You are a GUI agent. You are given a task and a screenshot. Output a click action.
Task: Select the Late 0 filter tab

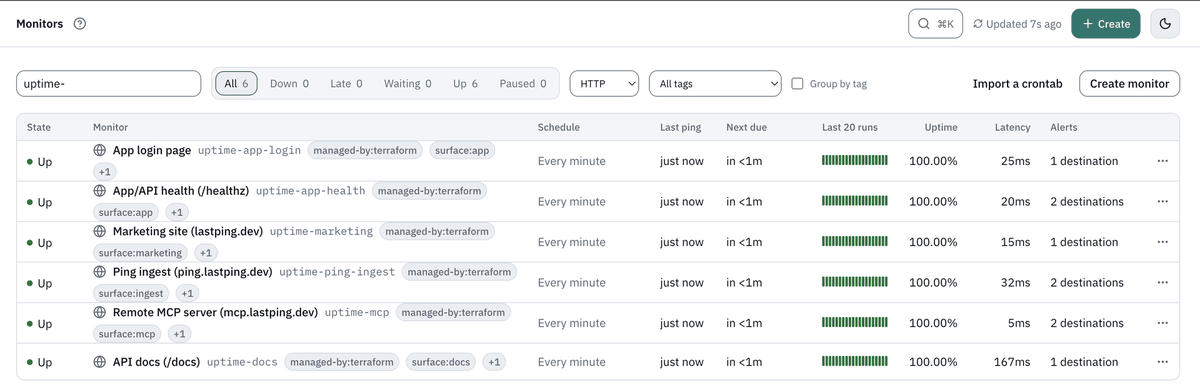[346, 84]
